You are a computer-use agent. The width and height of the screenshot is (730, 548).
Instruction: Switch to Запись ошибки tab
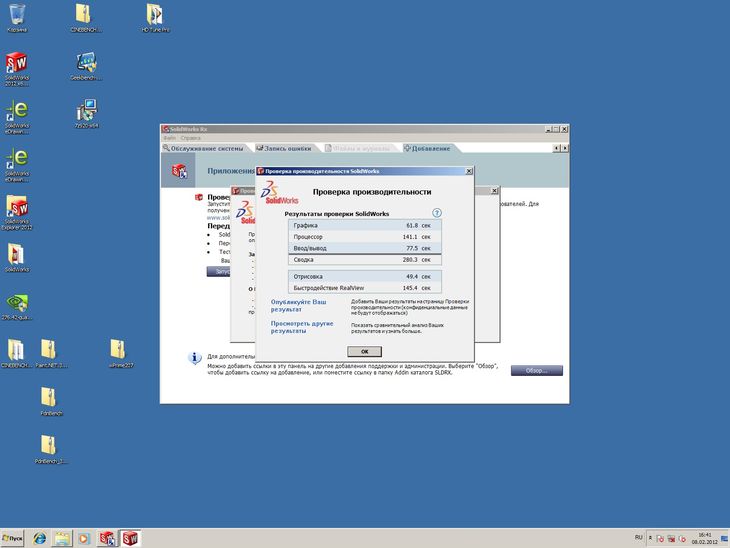(284, 149)
